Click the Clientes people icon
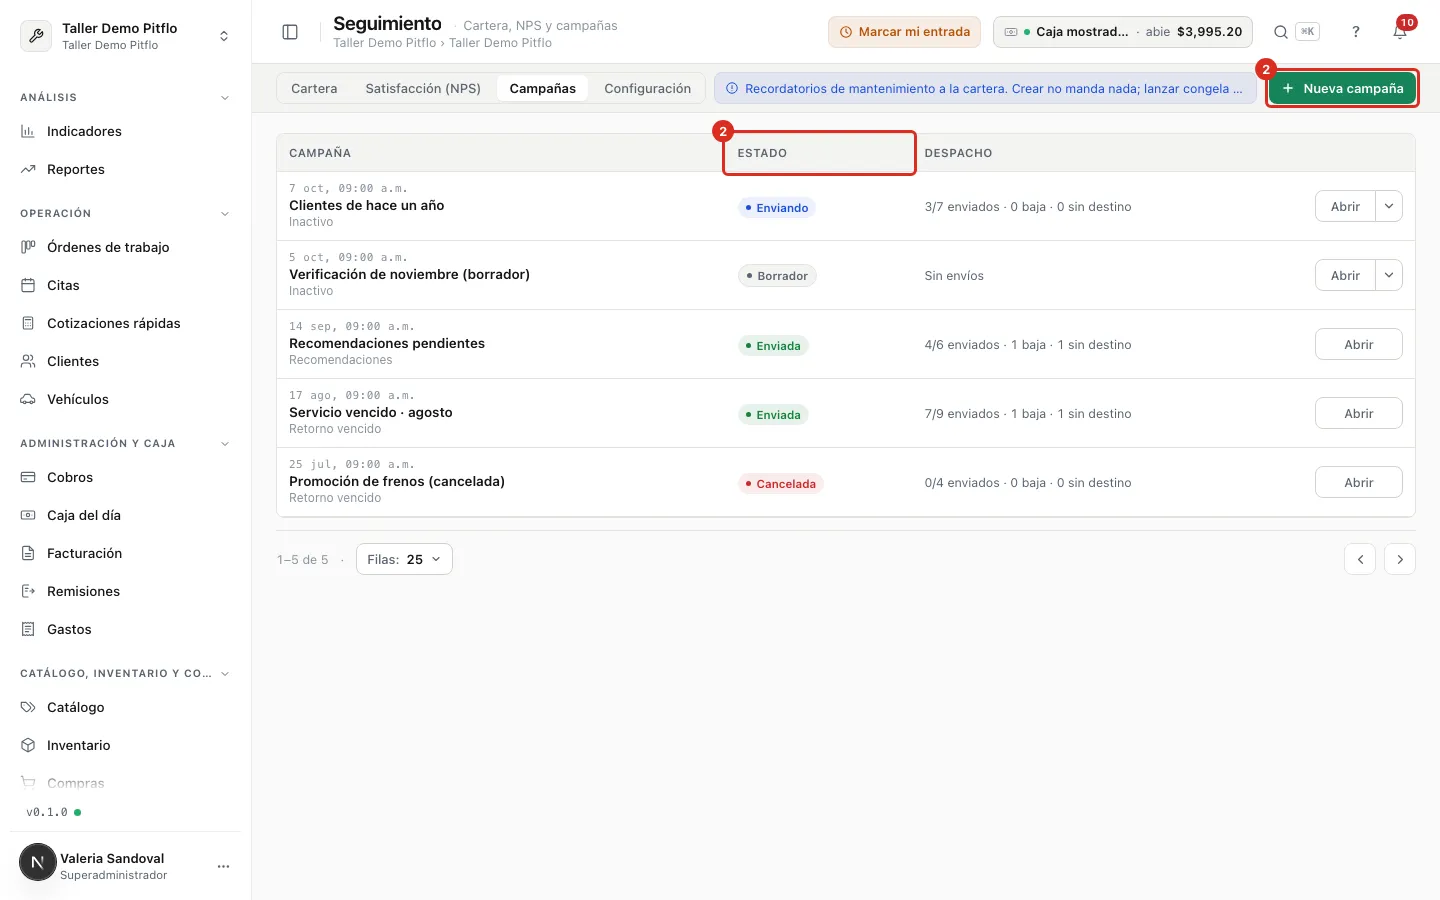The image size is (1440, 900). pyautogui.click(x=28, y=361)
